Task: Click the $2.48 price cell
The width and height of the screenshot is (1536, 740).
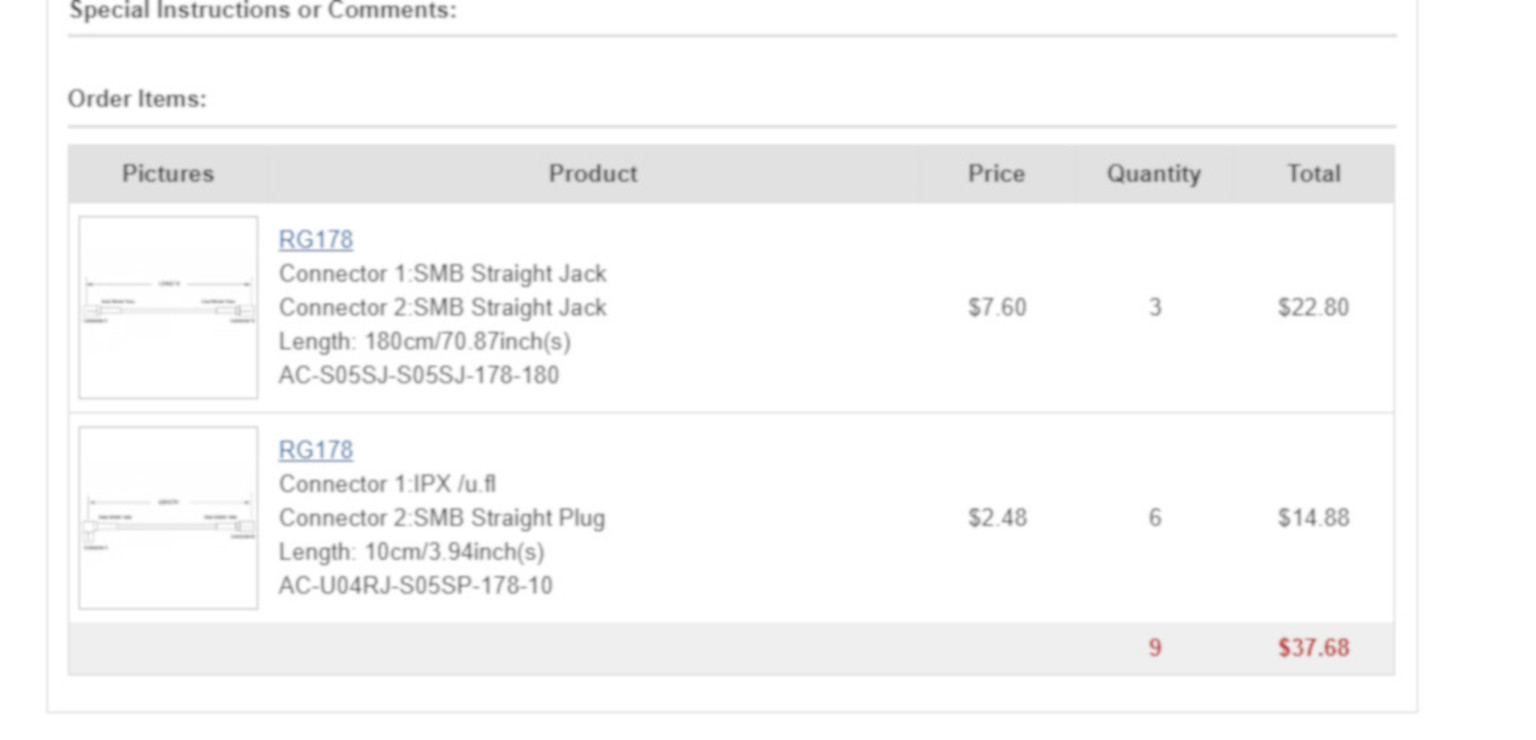Action: click(997, 518)
